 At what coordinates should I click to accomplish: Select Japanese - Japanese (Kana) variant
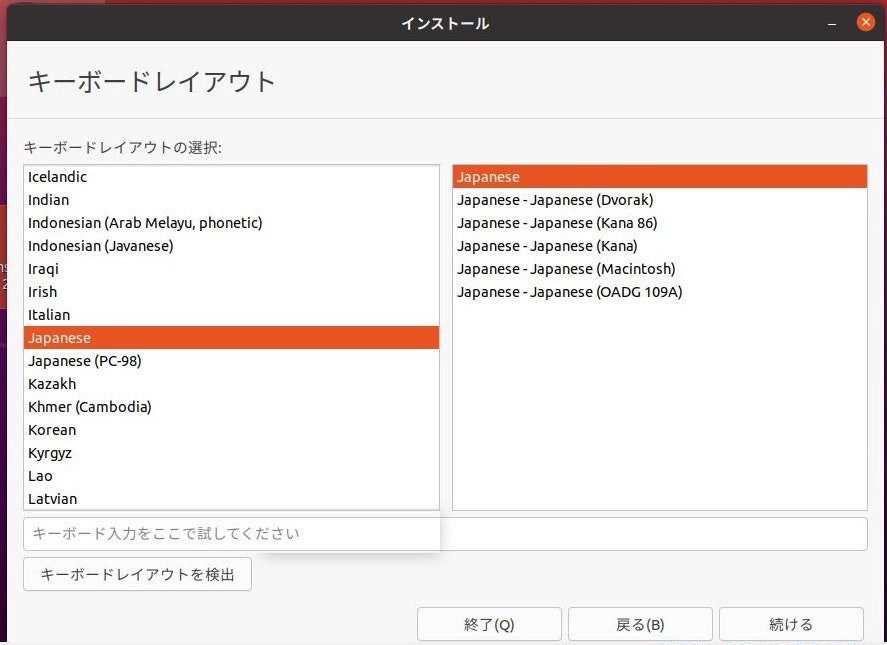coord(660,246)
